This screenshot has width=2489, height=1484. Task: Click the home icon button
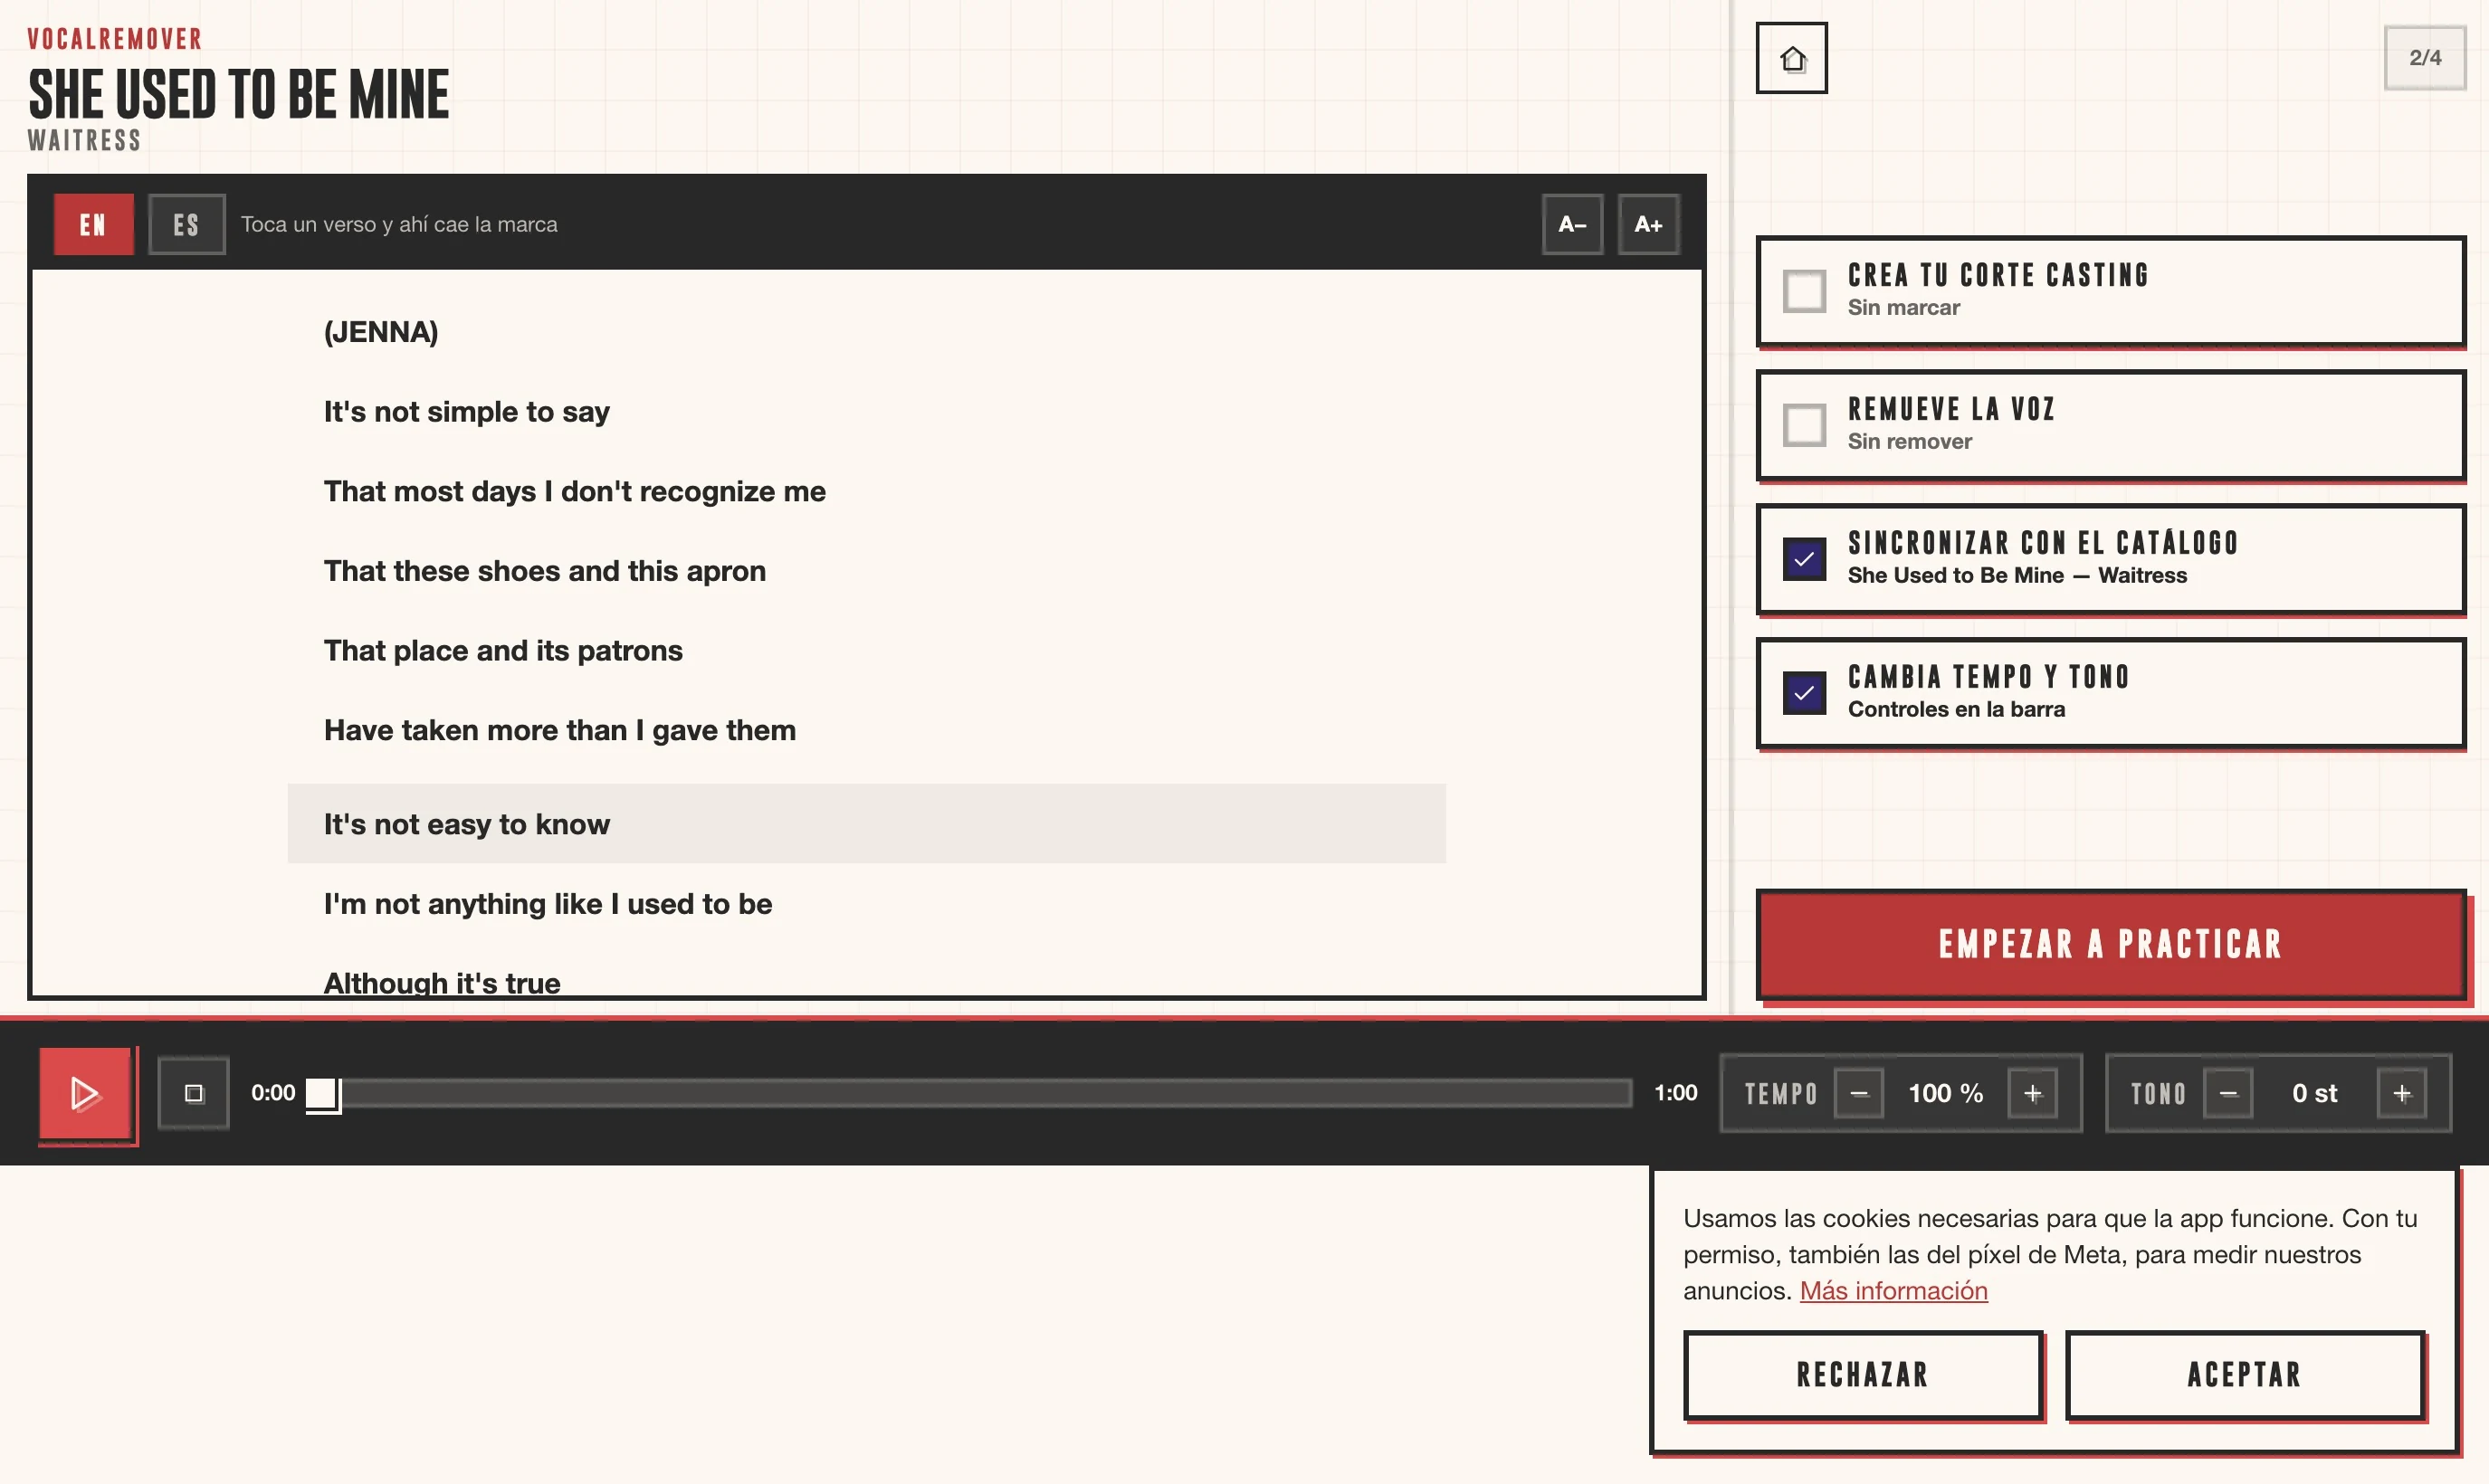tap(1791, 58)
